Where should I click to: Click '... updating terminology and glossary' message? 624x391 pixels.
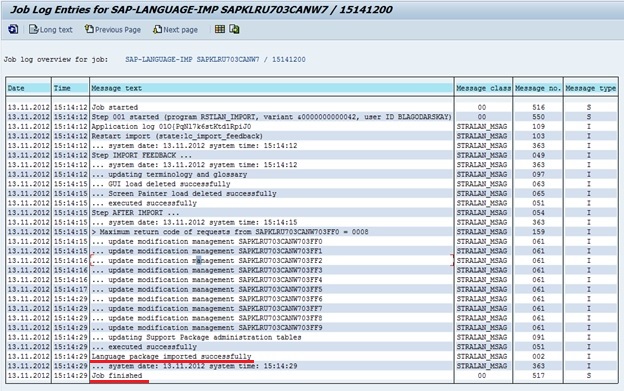(169, 174)
